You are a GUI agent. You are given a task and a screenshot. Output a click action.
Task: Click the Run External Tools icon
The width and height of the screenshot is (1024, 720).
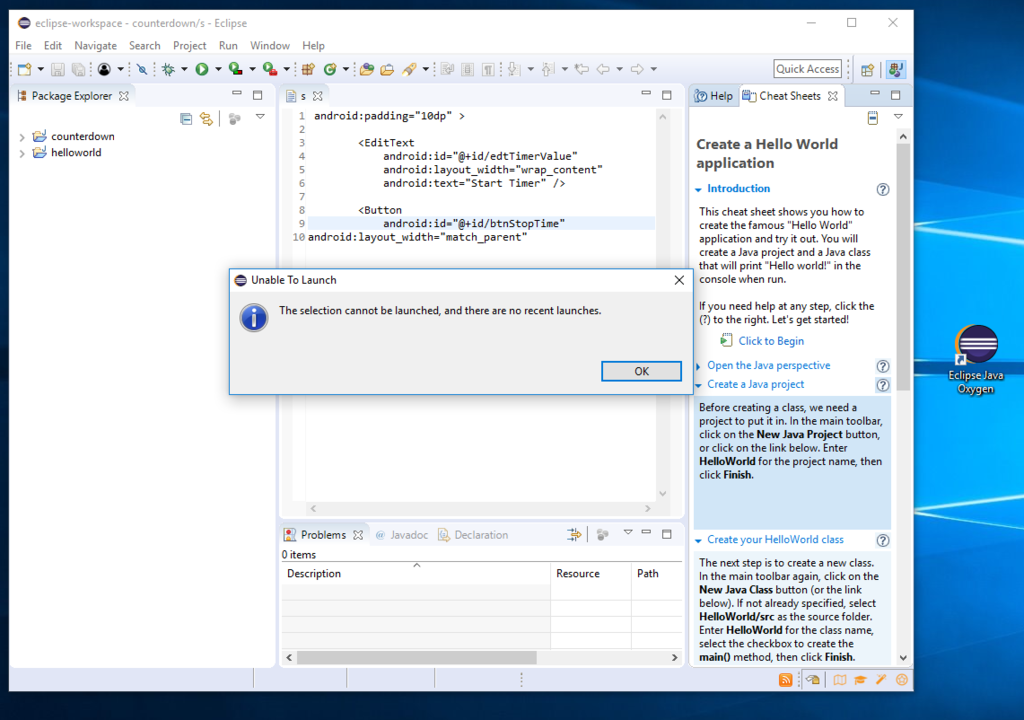[270, 69]
